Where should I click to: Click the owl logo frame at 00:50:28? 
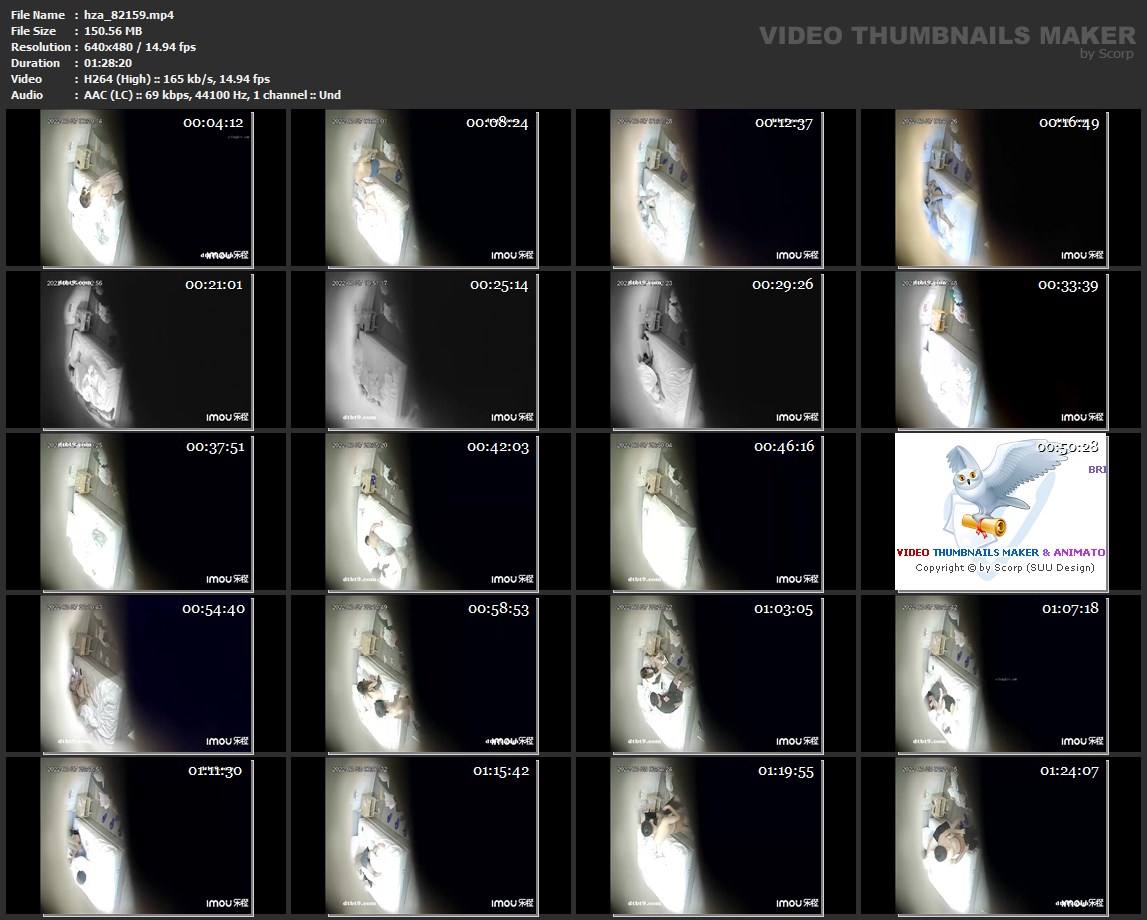point(1001,512)
